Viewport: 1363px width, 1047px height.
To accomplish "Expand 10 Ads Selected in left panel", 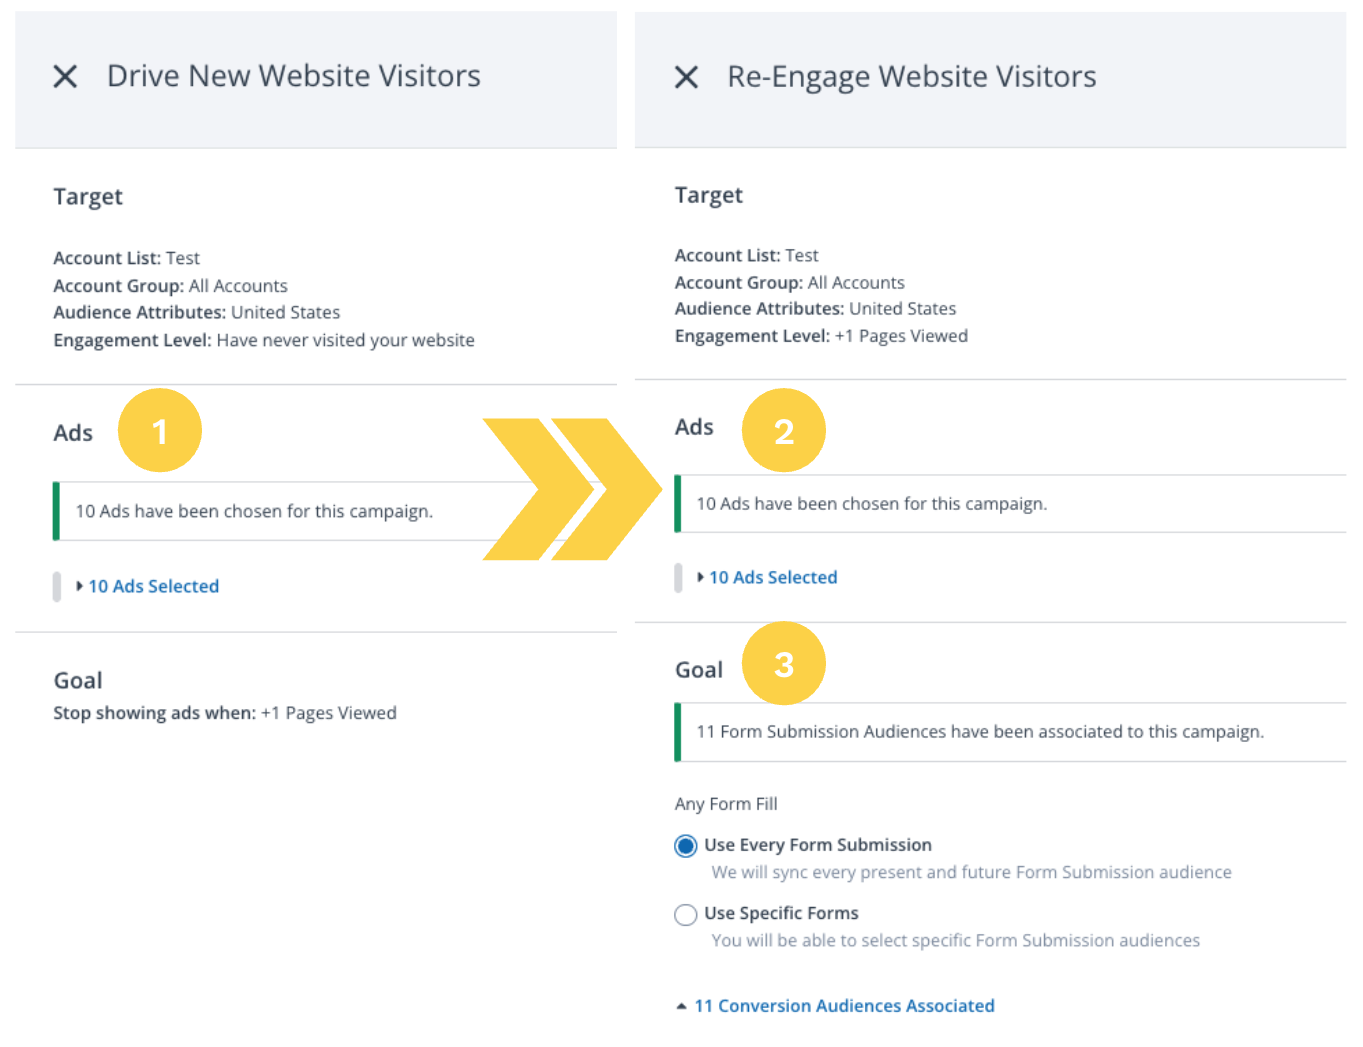I will point(152,586).
